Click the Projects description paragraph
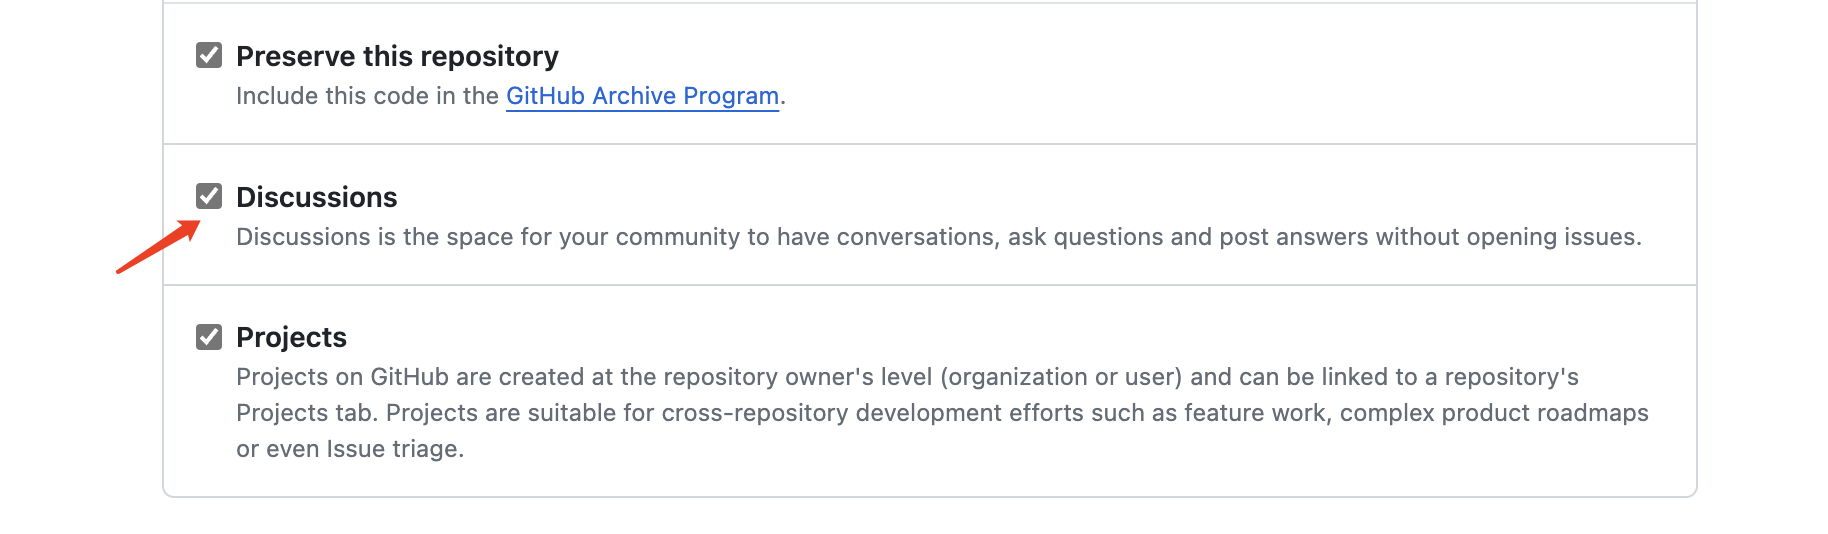This screenshot has width=1828, height=534. 942,413
